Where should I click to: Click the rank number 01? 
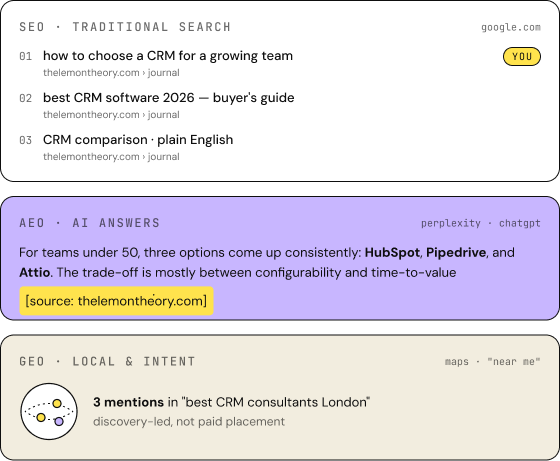[x=25, y=56]
